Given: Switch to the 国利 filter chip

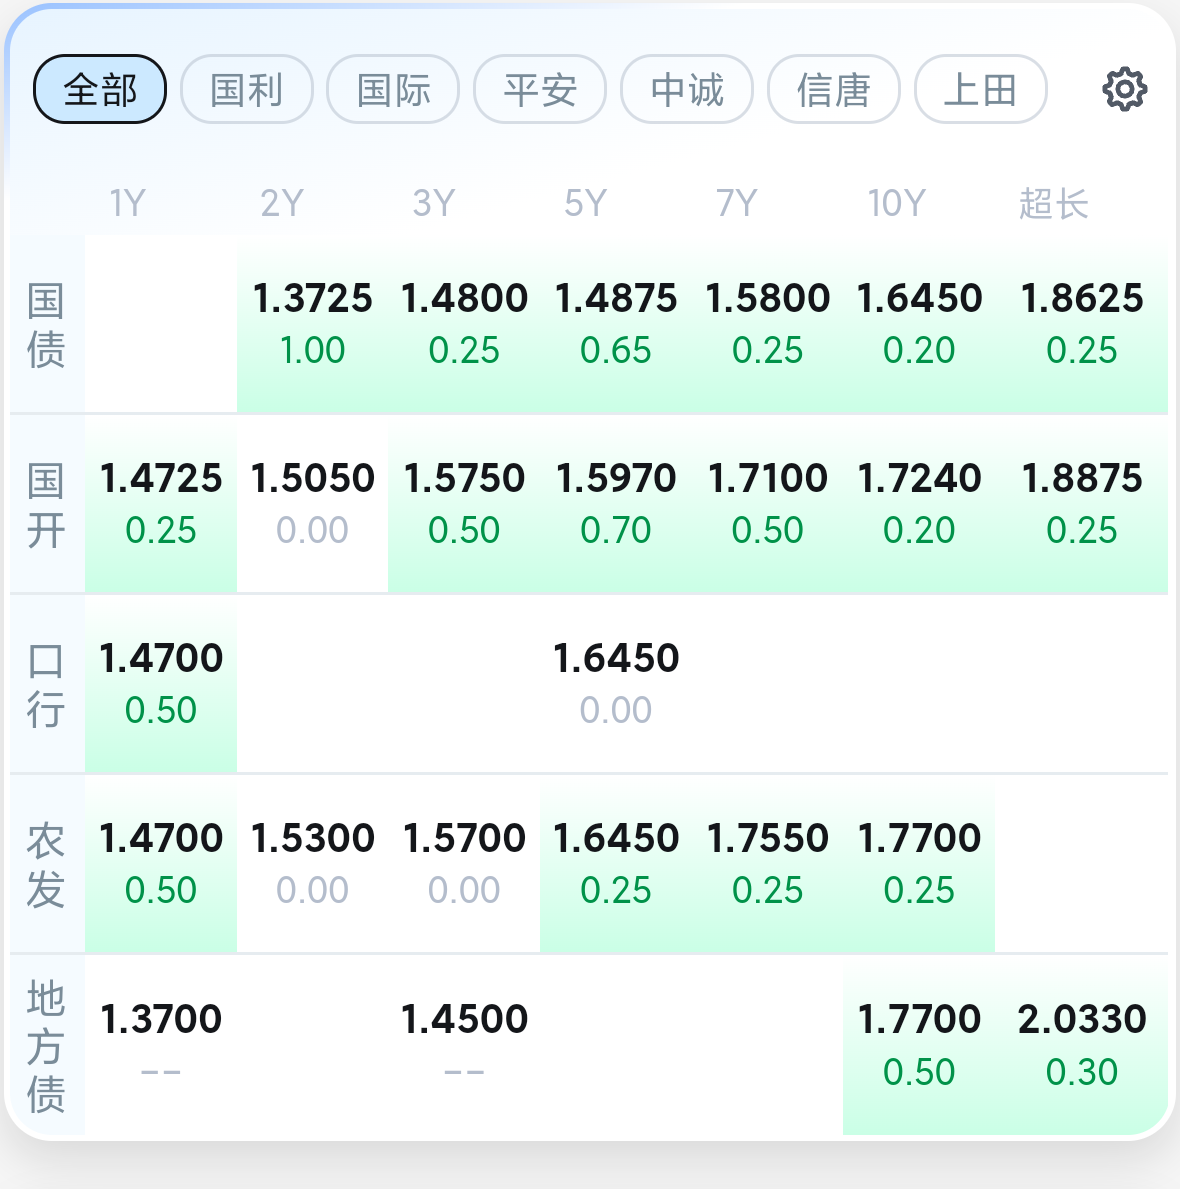Looking at the screenshot, I should click(x=246, y=89).
